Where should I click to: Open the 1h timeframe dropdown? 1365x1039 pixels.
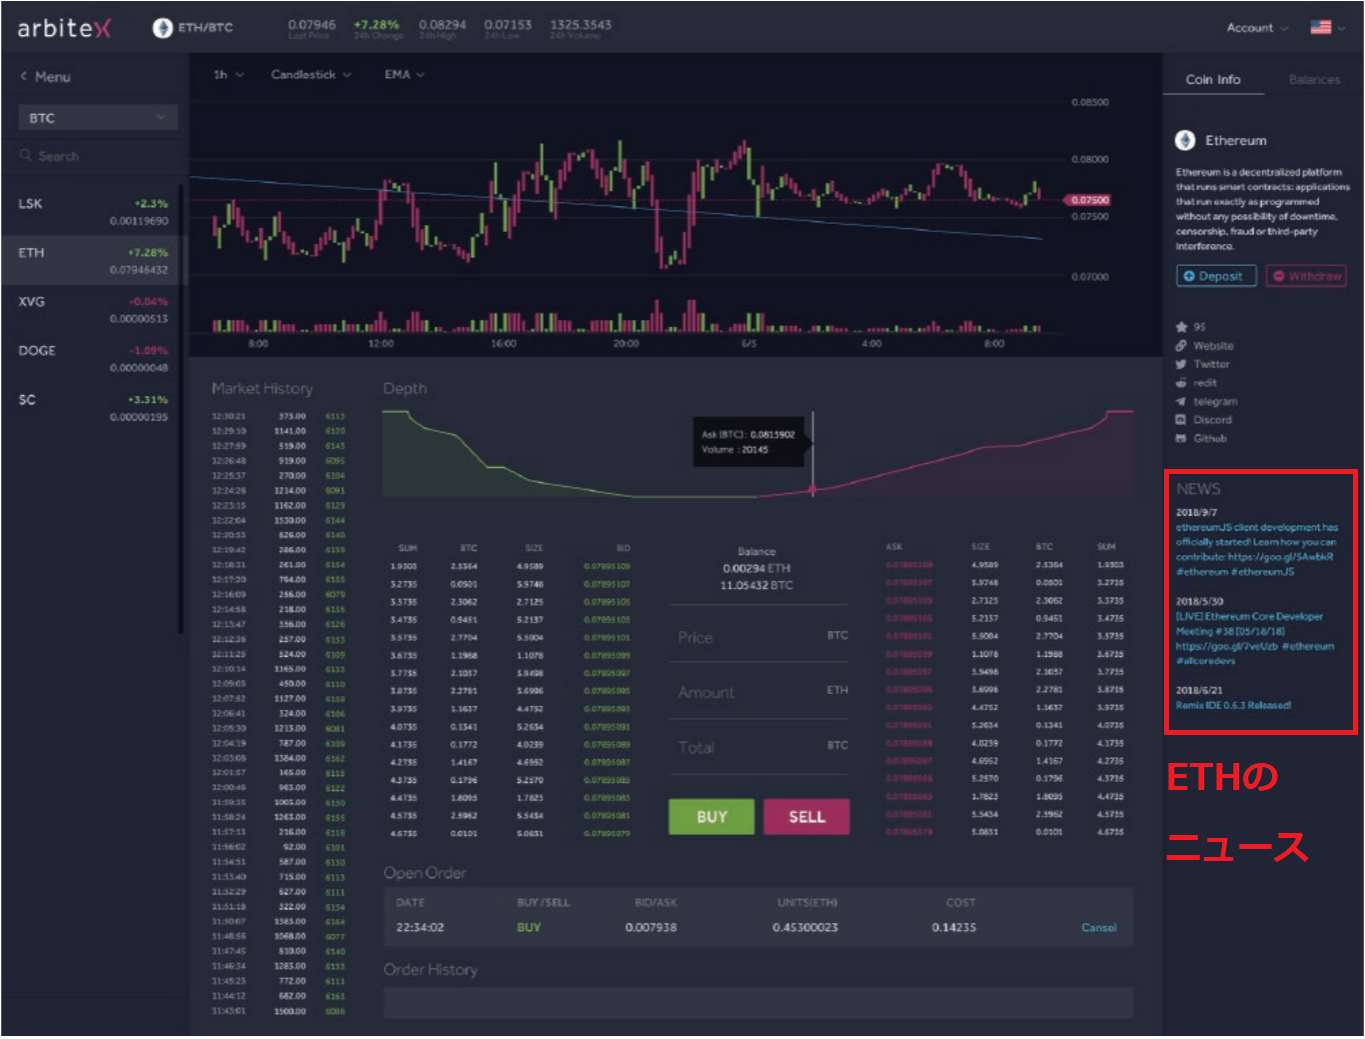point(228,74)
